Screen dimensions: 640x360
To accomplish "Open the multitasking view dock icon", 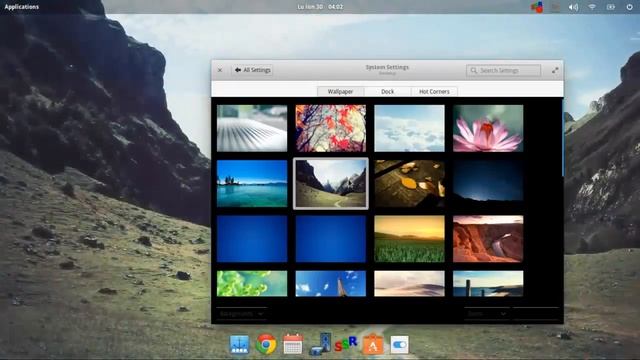I will 239,344.
